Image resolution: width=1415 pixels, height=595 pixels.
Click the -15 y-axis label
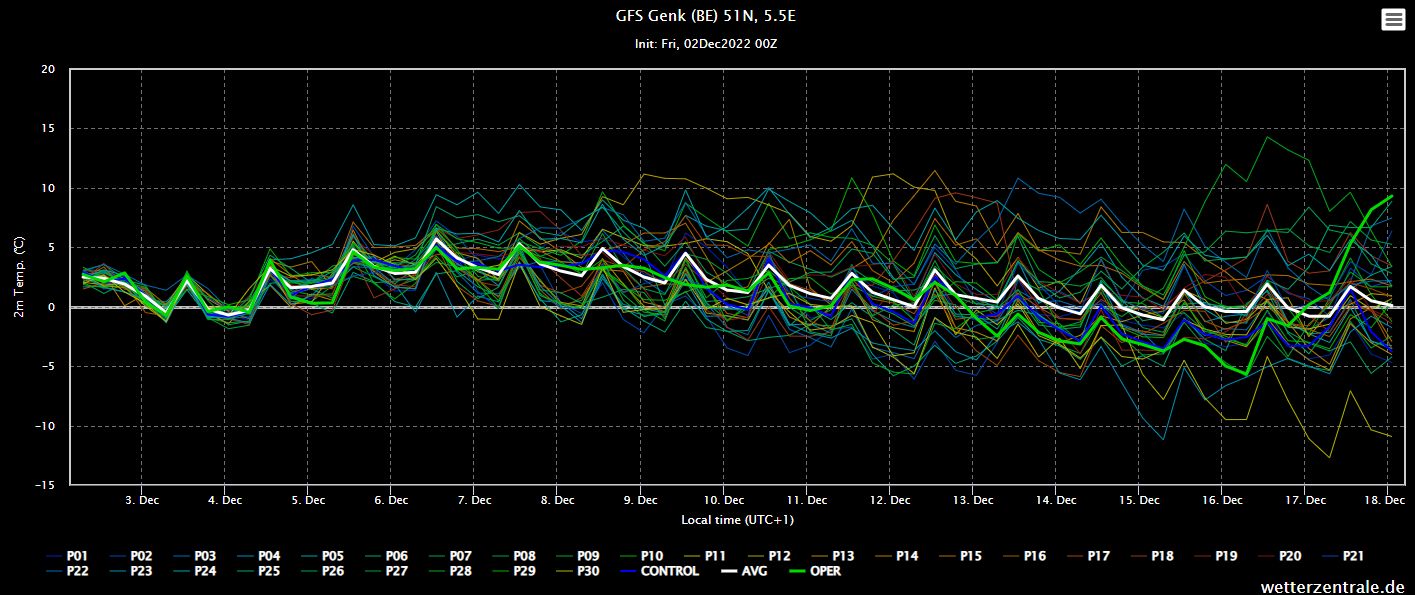46,485
